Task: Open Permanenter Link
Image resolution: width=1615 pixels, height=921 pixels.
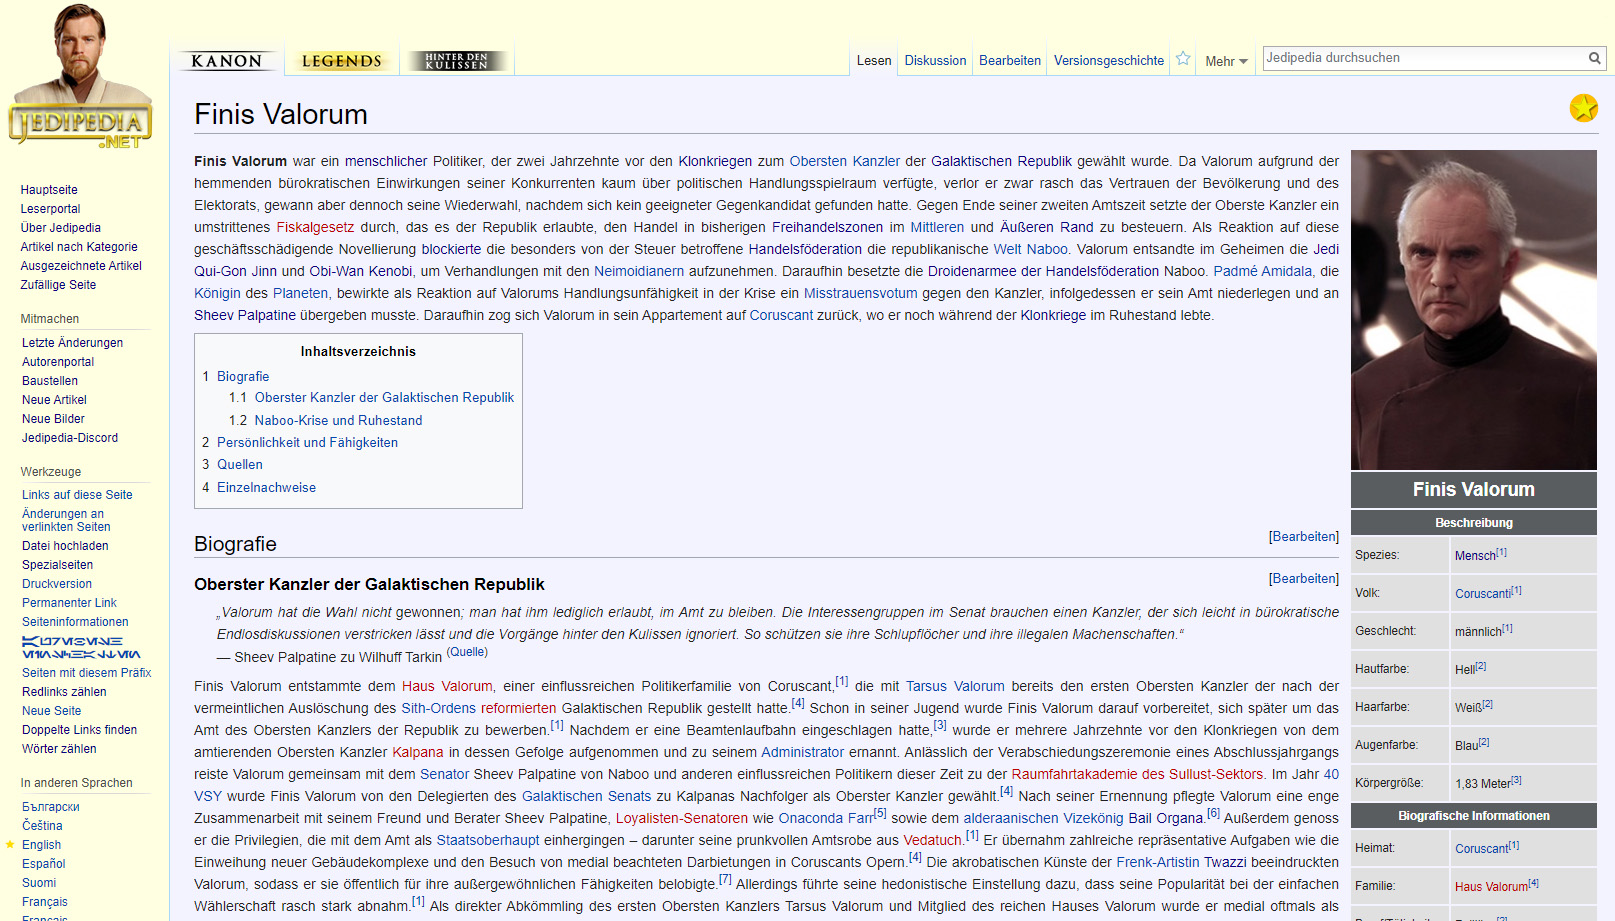Action: 69,603
